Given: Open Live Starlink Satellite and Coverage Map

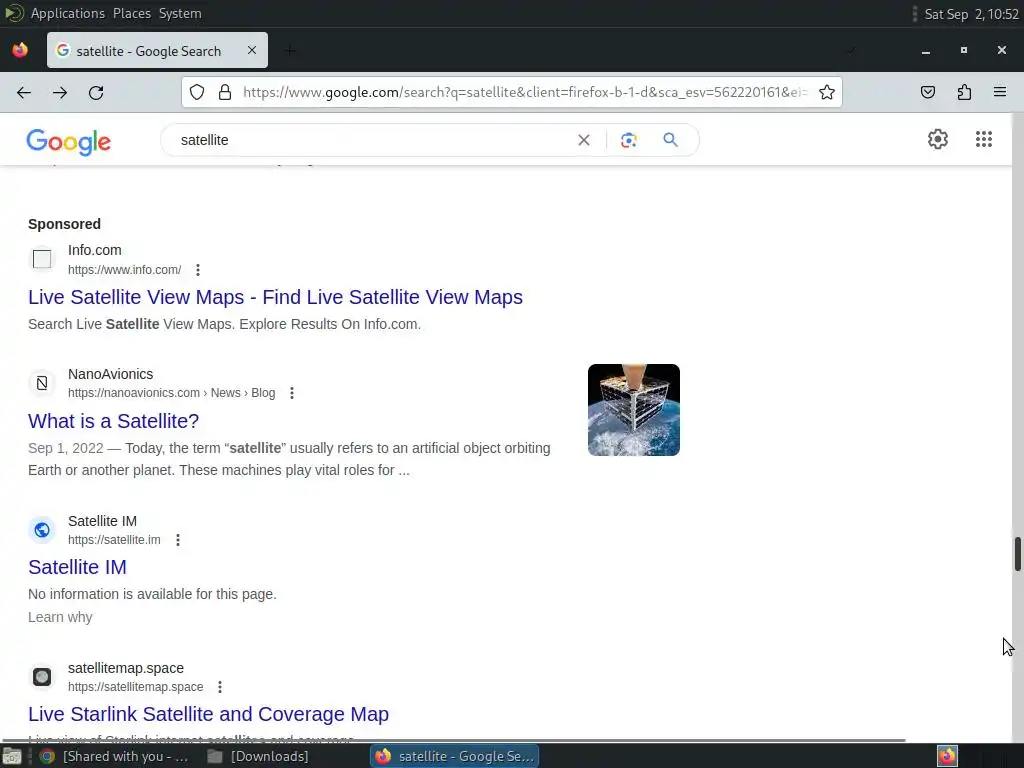Looking at the screenshot, I should pyautogui.click(x=208, y=714).
